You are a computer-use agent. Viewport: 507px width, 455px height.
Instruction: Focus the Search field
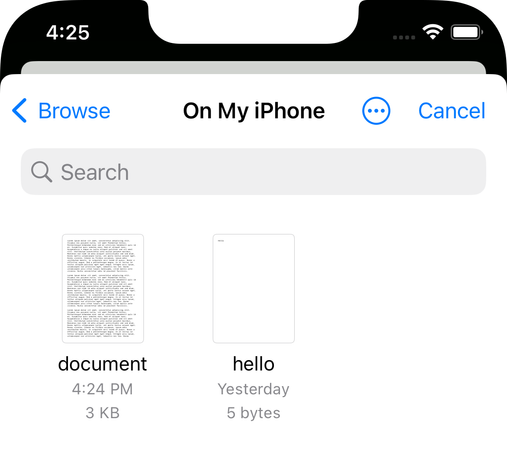(253, 172)
